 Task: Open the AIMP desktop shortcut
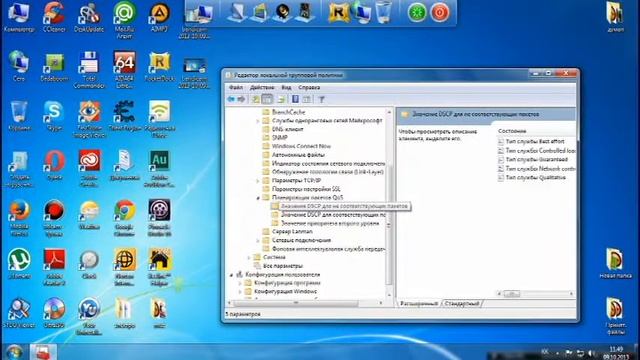(159, 17)
